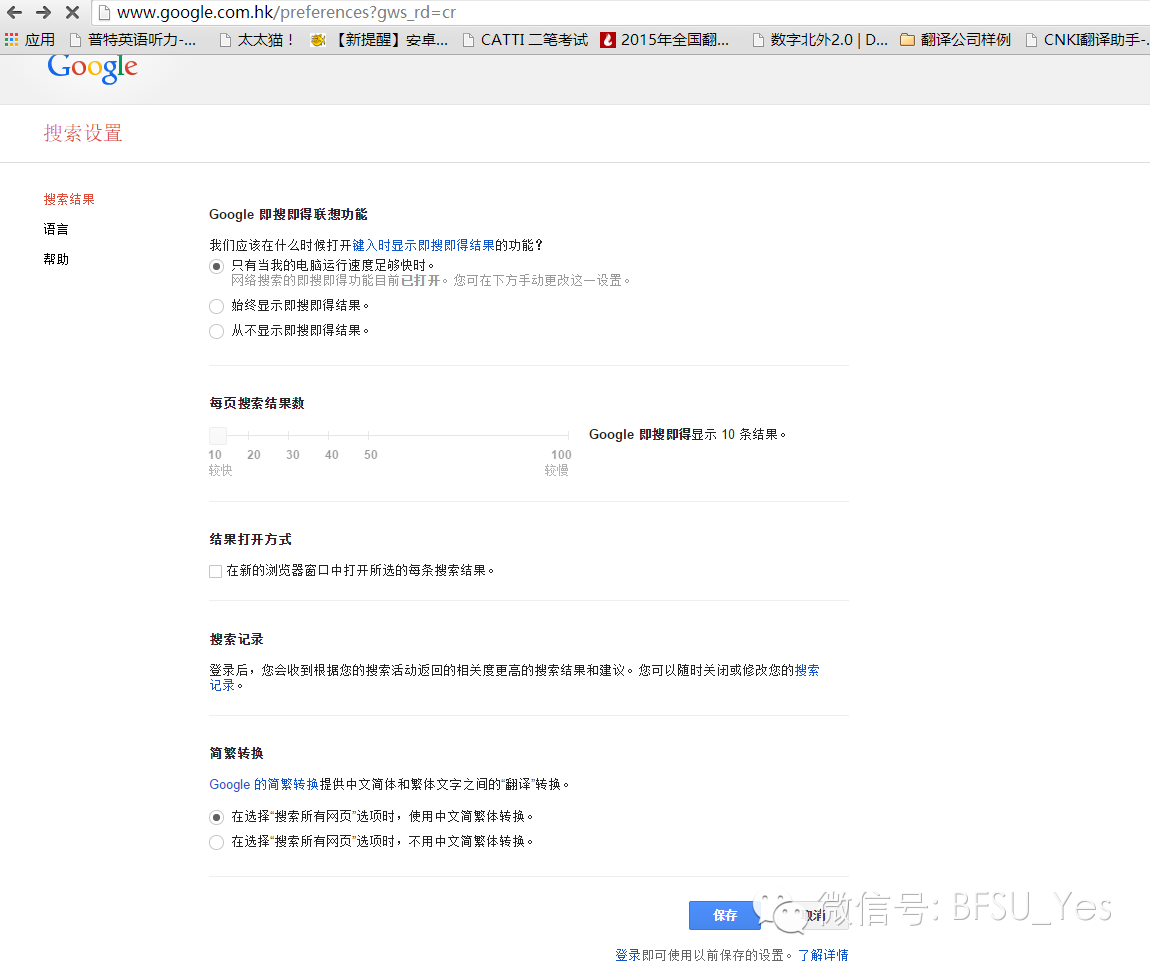
Task: Open bookmark 太太猫！
Action: coord(257,40)
